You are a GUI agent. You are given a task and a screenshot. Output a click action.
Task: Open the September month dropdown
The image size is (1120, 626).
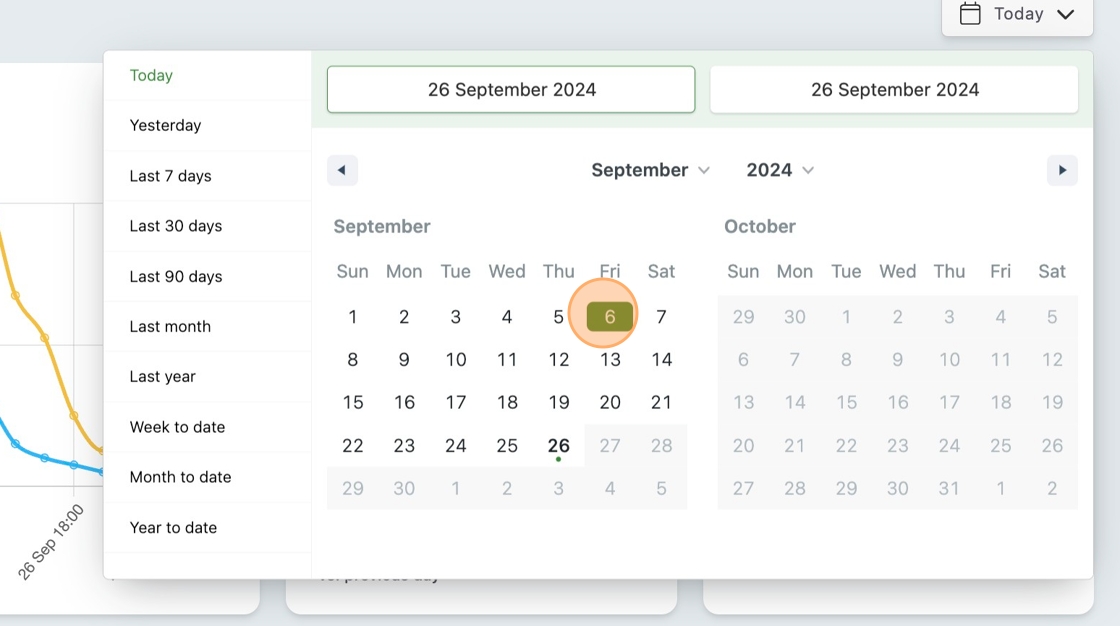[650, 170]
